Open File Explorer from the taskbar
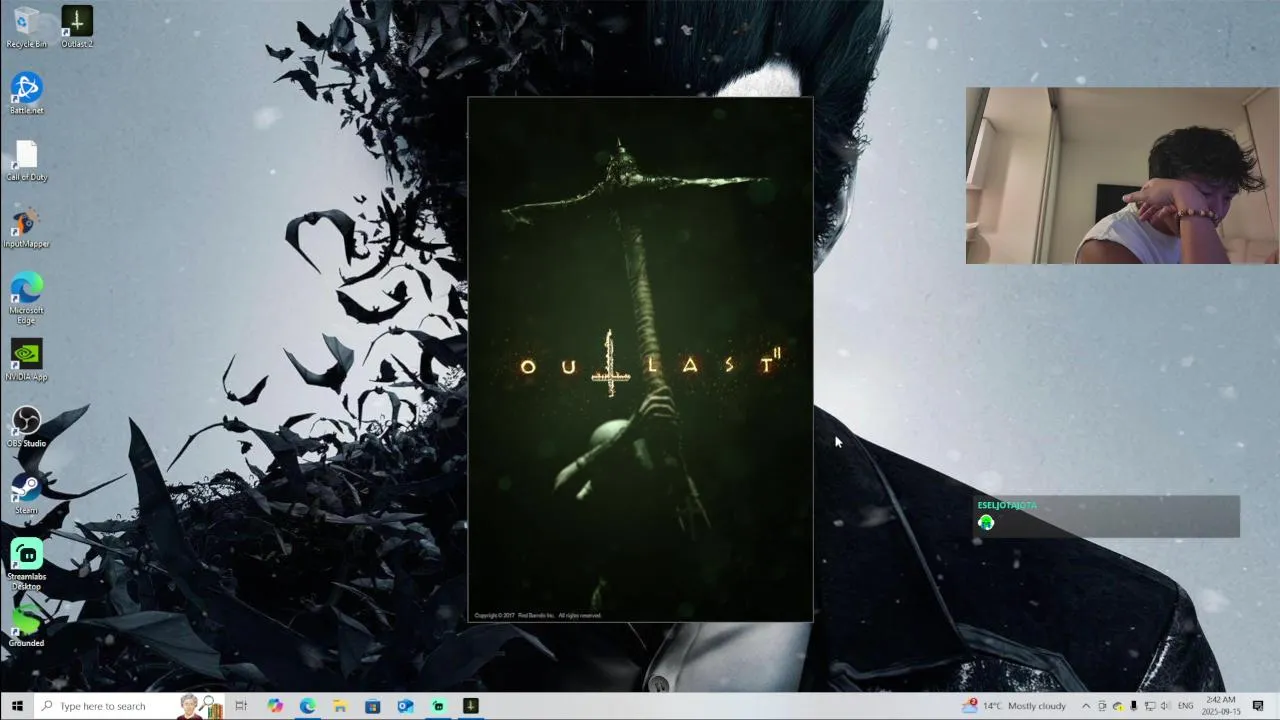This screenshot has width=1280, height=720. point(340,706)
